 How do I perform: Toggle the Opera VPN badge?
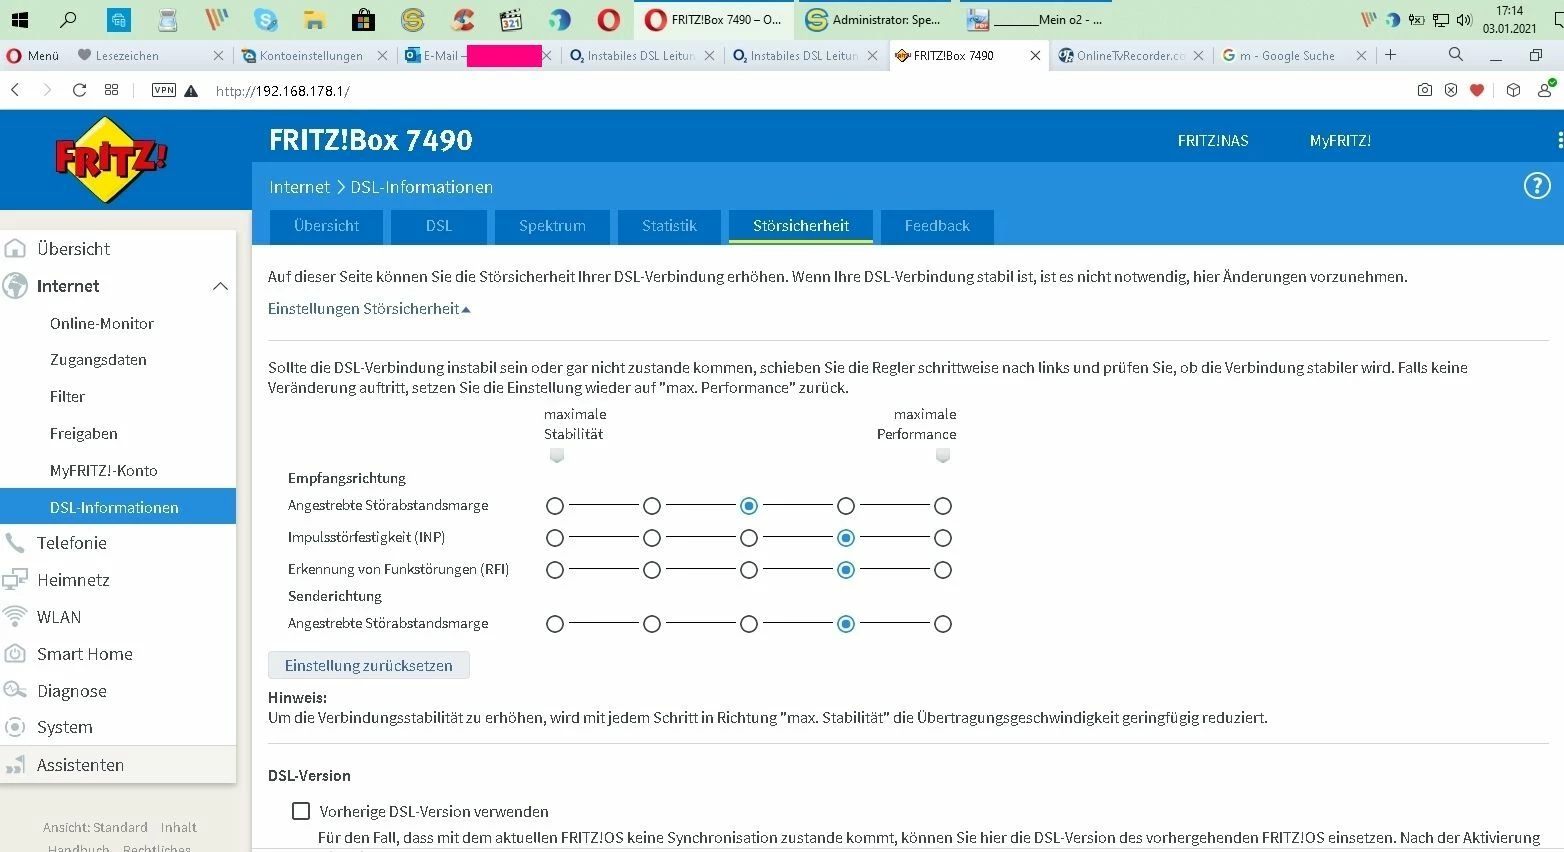pyautogui.click(x=164, y=90)
